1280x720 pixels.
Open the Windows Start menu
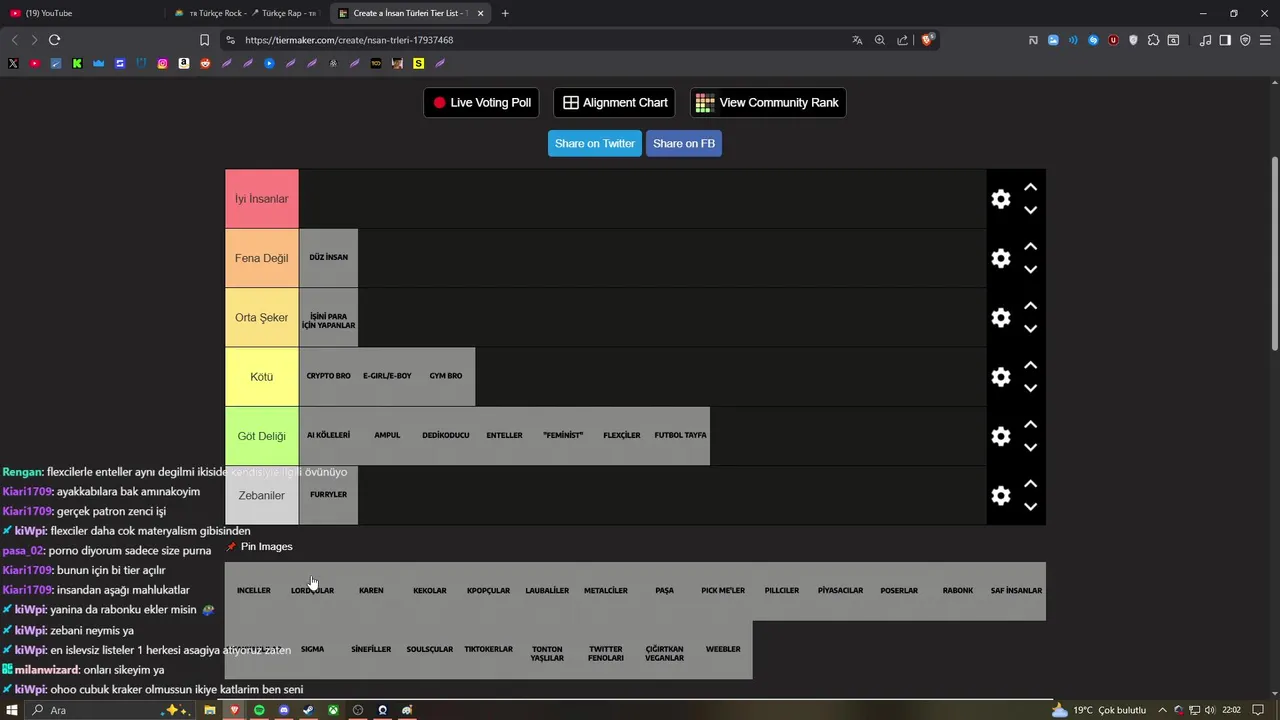pyautogui.click(x=13, y=710)
